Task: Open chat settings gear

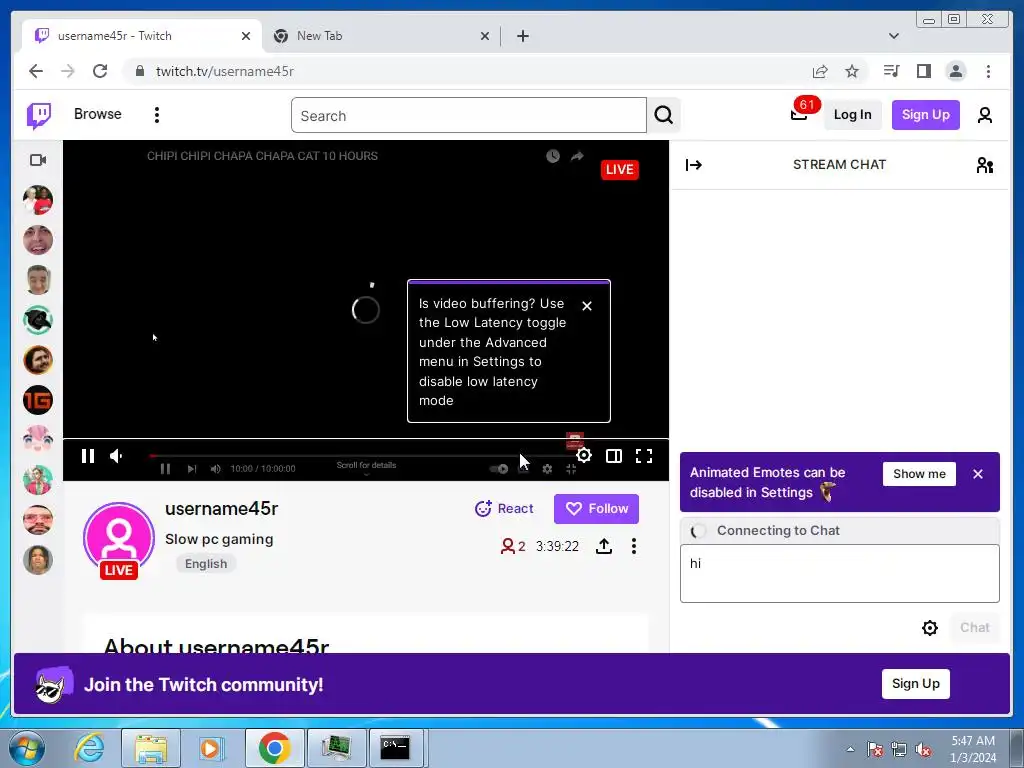Action: pos(930,628)
